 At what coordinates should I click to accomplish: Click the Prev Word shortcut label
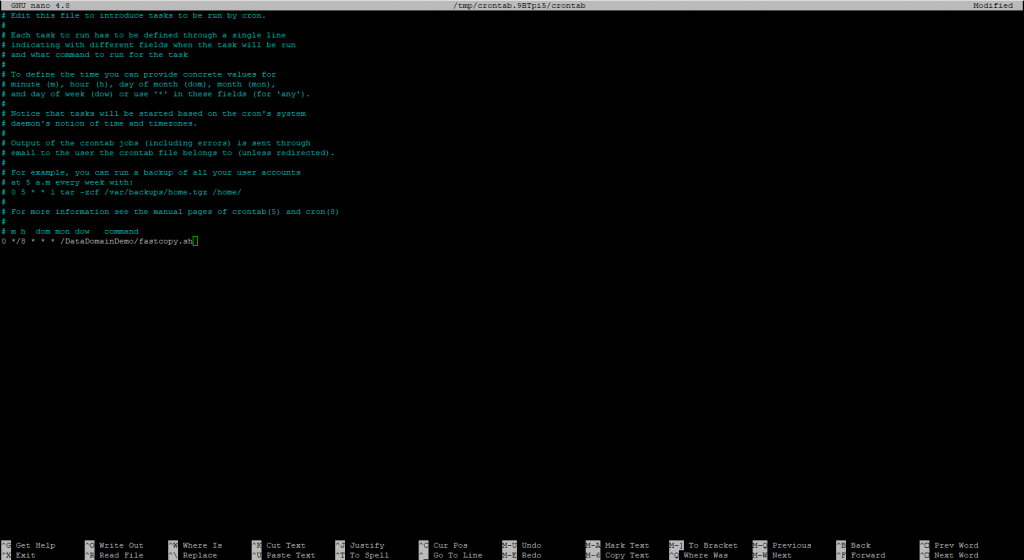click(x=956, y=545)
